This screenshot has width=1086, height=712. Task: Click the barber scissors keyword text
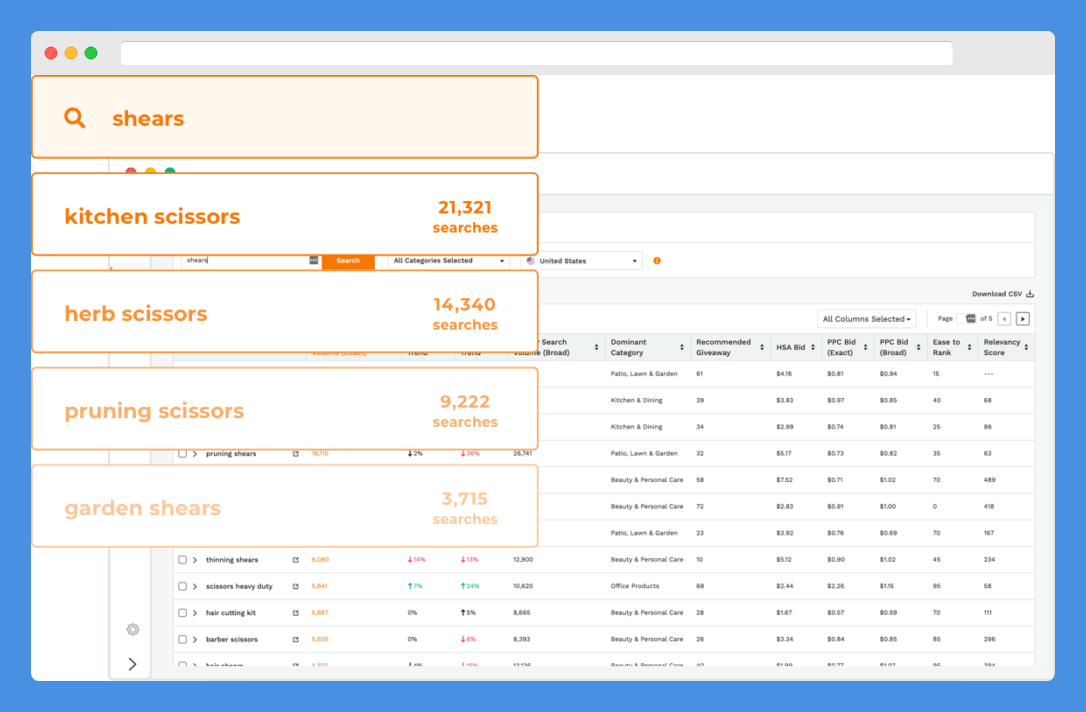click(x=231, y=639)
